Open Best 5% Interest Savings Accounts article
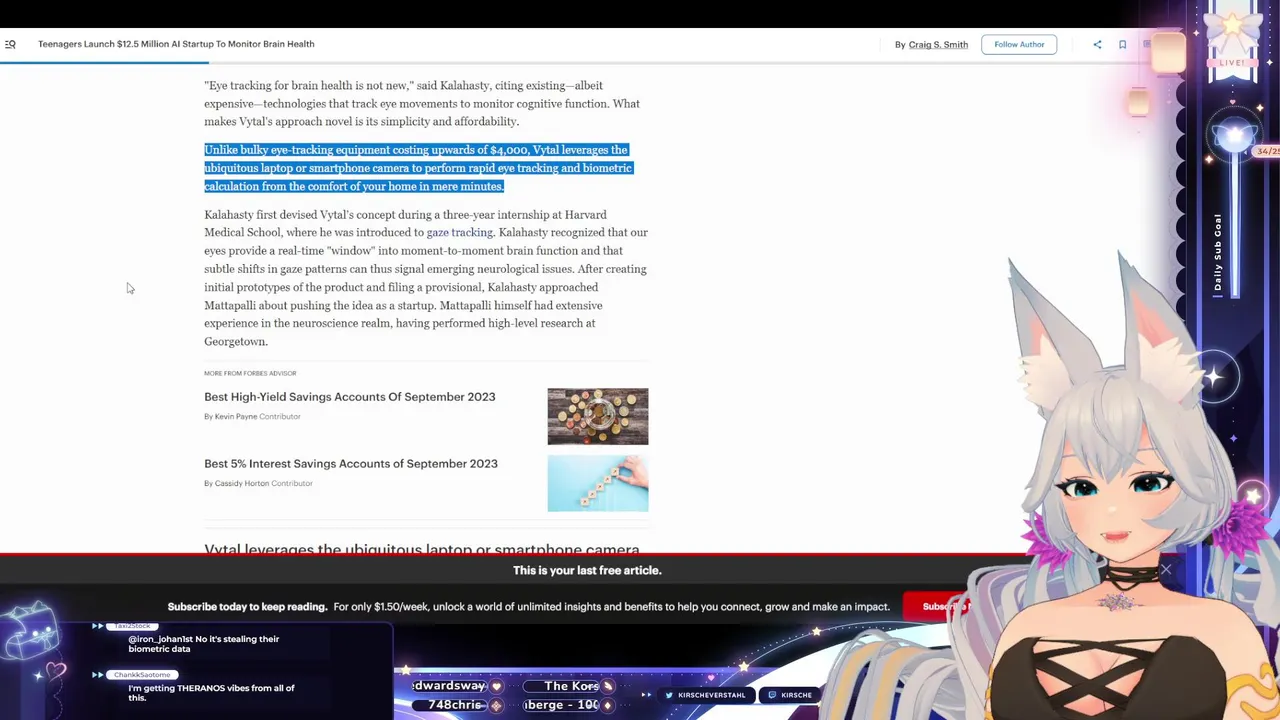The height and width of the screenshot is (720, 1280). point(351,464)
